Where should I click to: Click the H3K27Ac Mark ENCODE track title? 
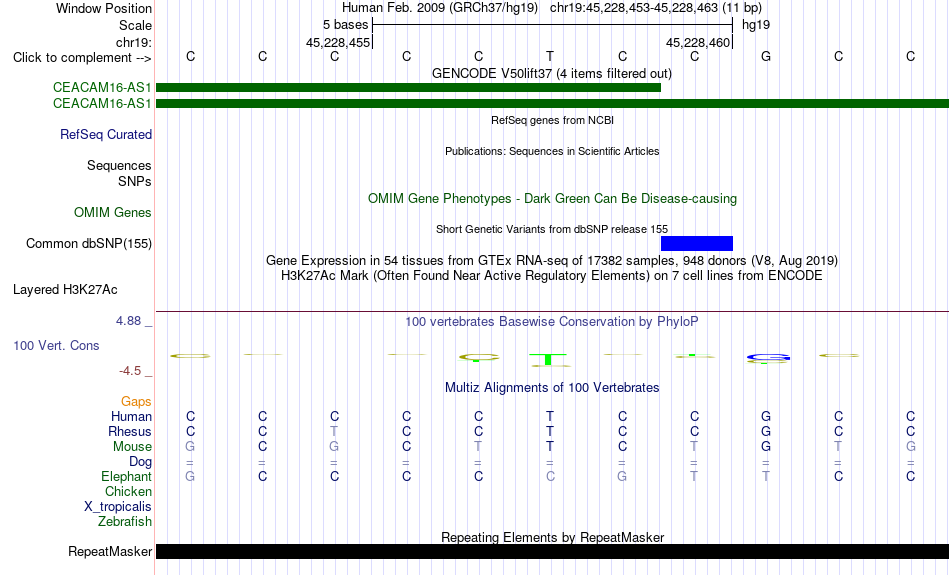click(x=552, y=276)
